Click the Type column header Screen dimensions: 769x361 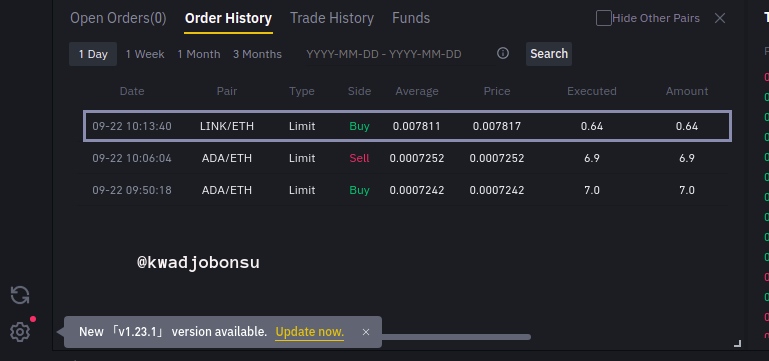302,91
